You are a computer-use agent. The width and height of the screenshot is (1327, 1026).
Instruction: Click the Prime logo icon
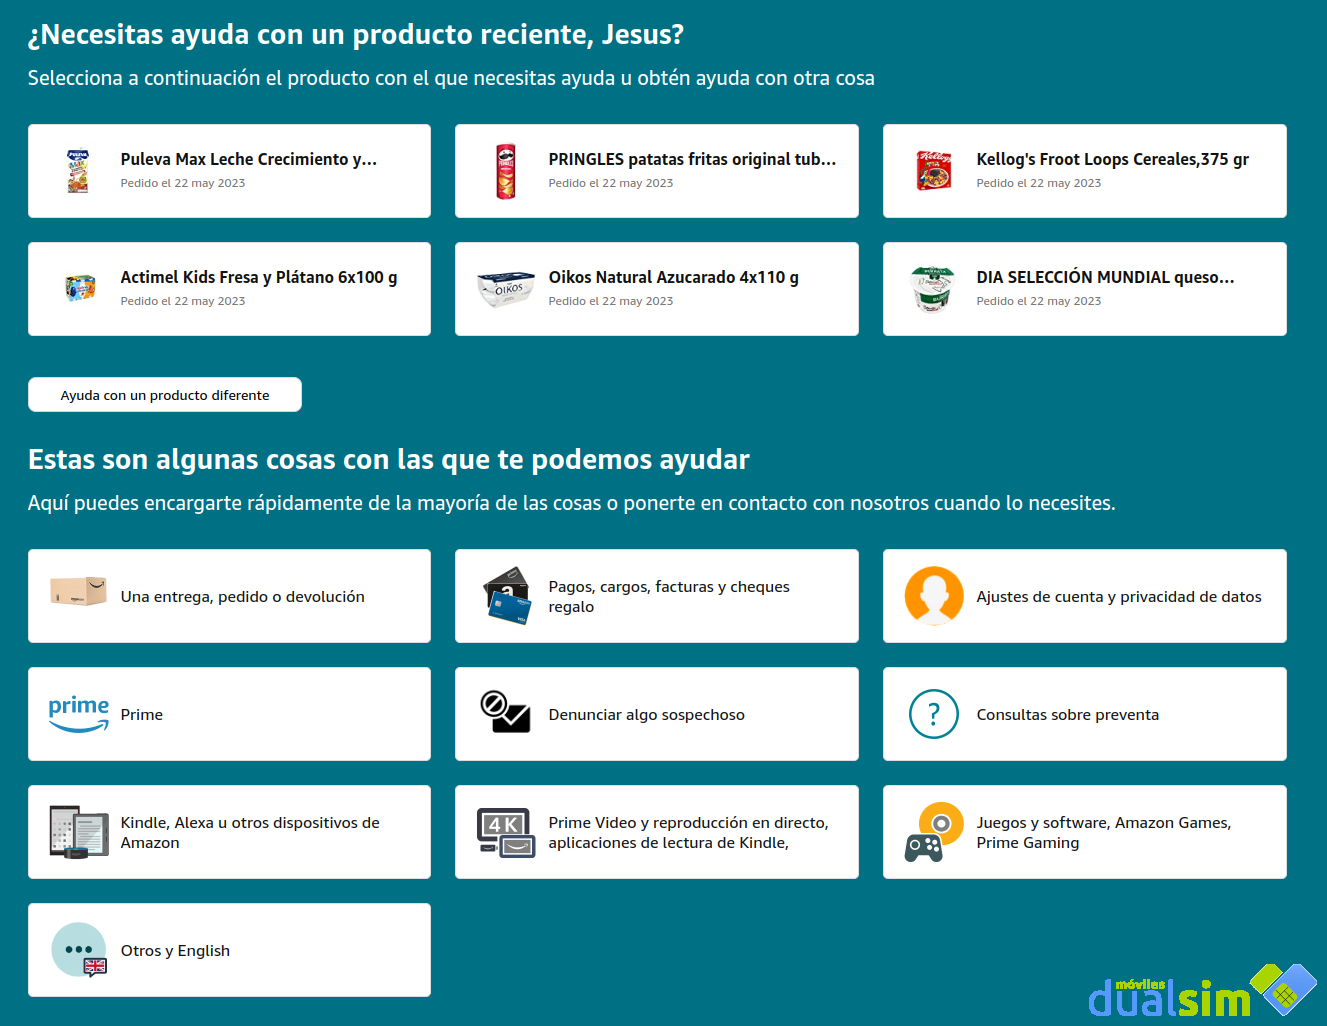(78, 710)
